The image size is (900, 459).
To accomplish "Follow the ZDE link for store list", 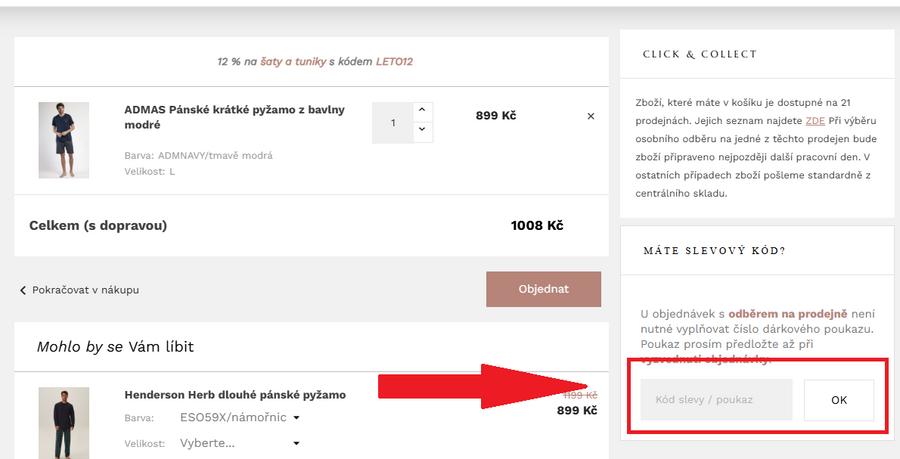I will pyautogui.click(x=815, y=119).
